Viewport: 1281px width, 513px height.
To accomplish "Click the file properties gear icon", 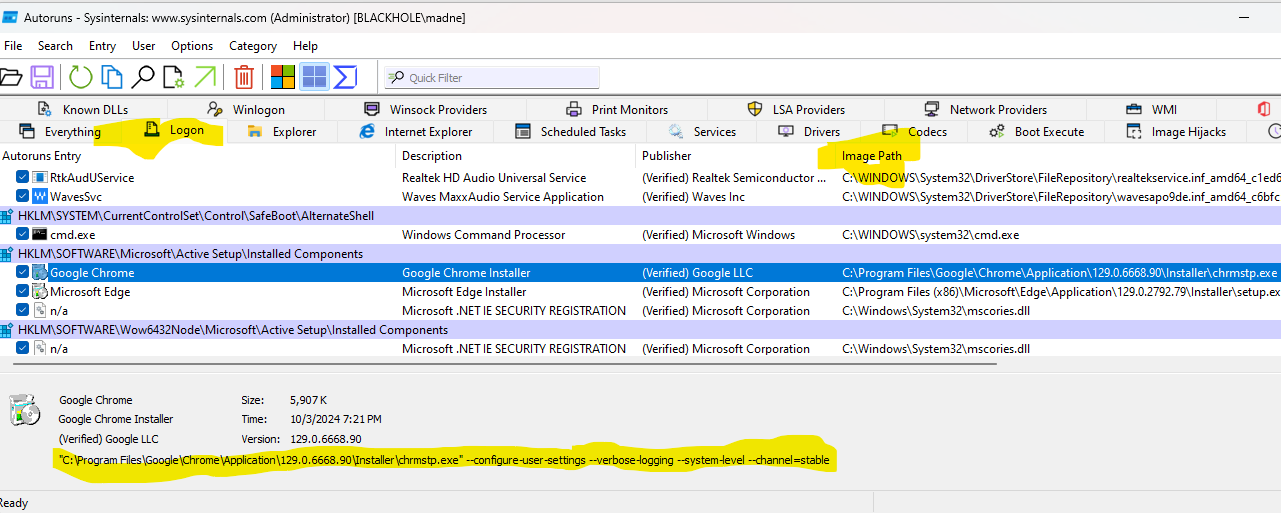I will (x=173, y=77).
